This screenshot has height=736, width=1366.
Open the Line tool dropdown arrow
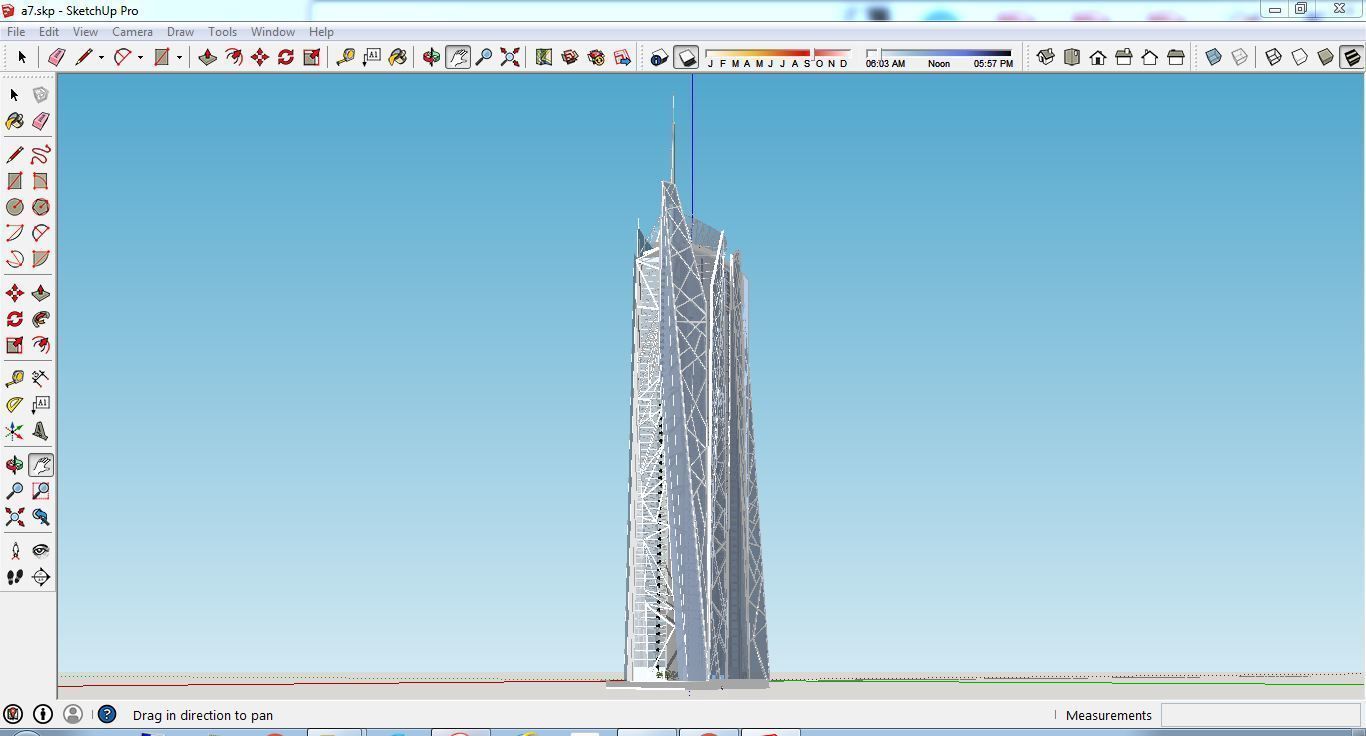coord(100,57)
